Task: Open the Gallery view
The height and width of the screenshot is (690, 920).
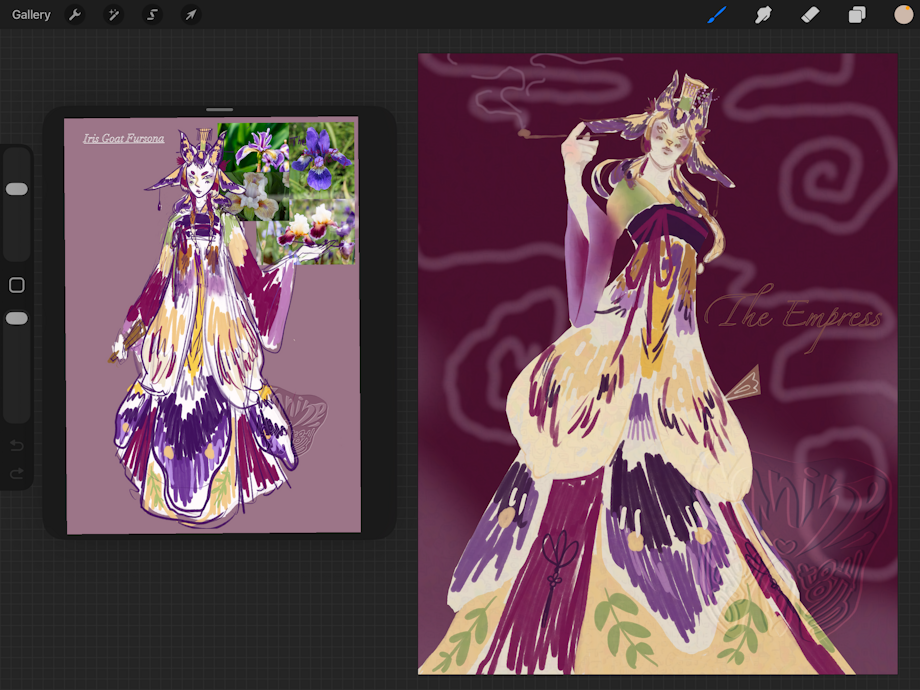Action: [31, 15]
